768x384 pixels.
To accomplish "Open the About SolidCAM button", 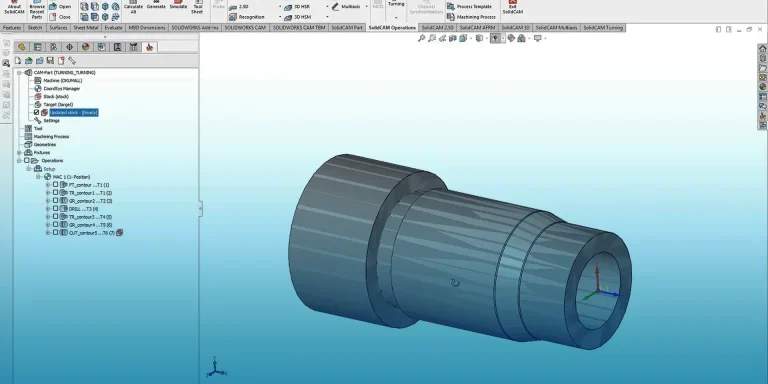I will pos(14,8).
